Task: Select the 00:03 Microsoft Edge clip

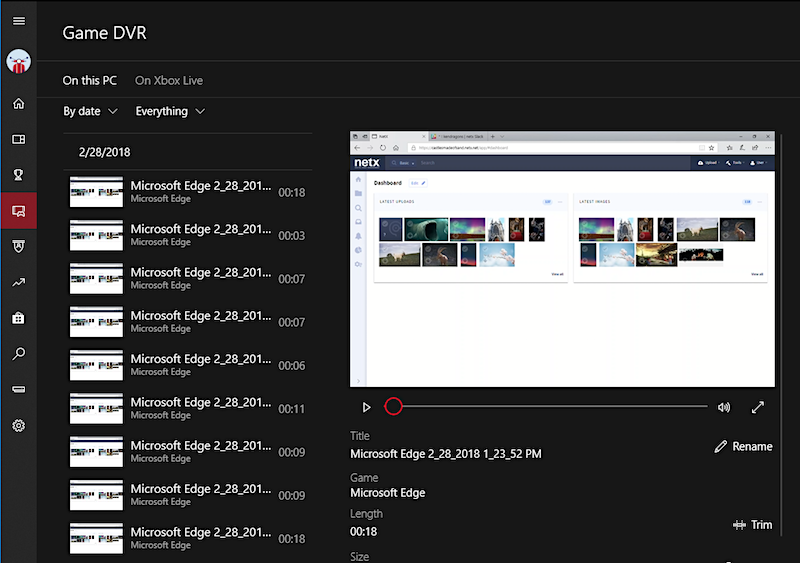Action: 188,235
